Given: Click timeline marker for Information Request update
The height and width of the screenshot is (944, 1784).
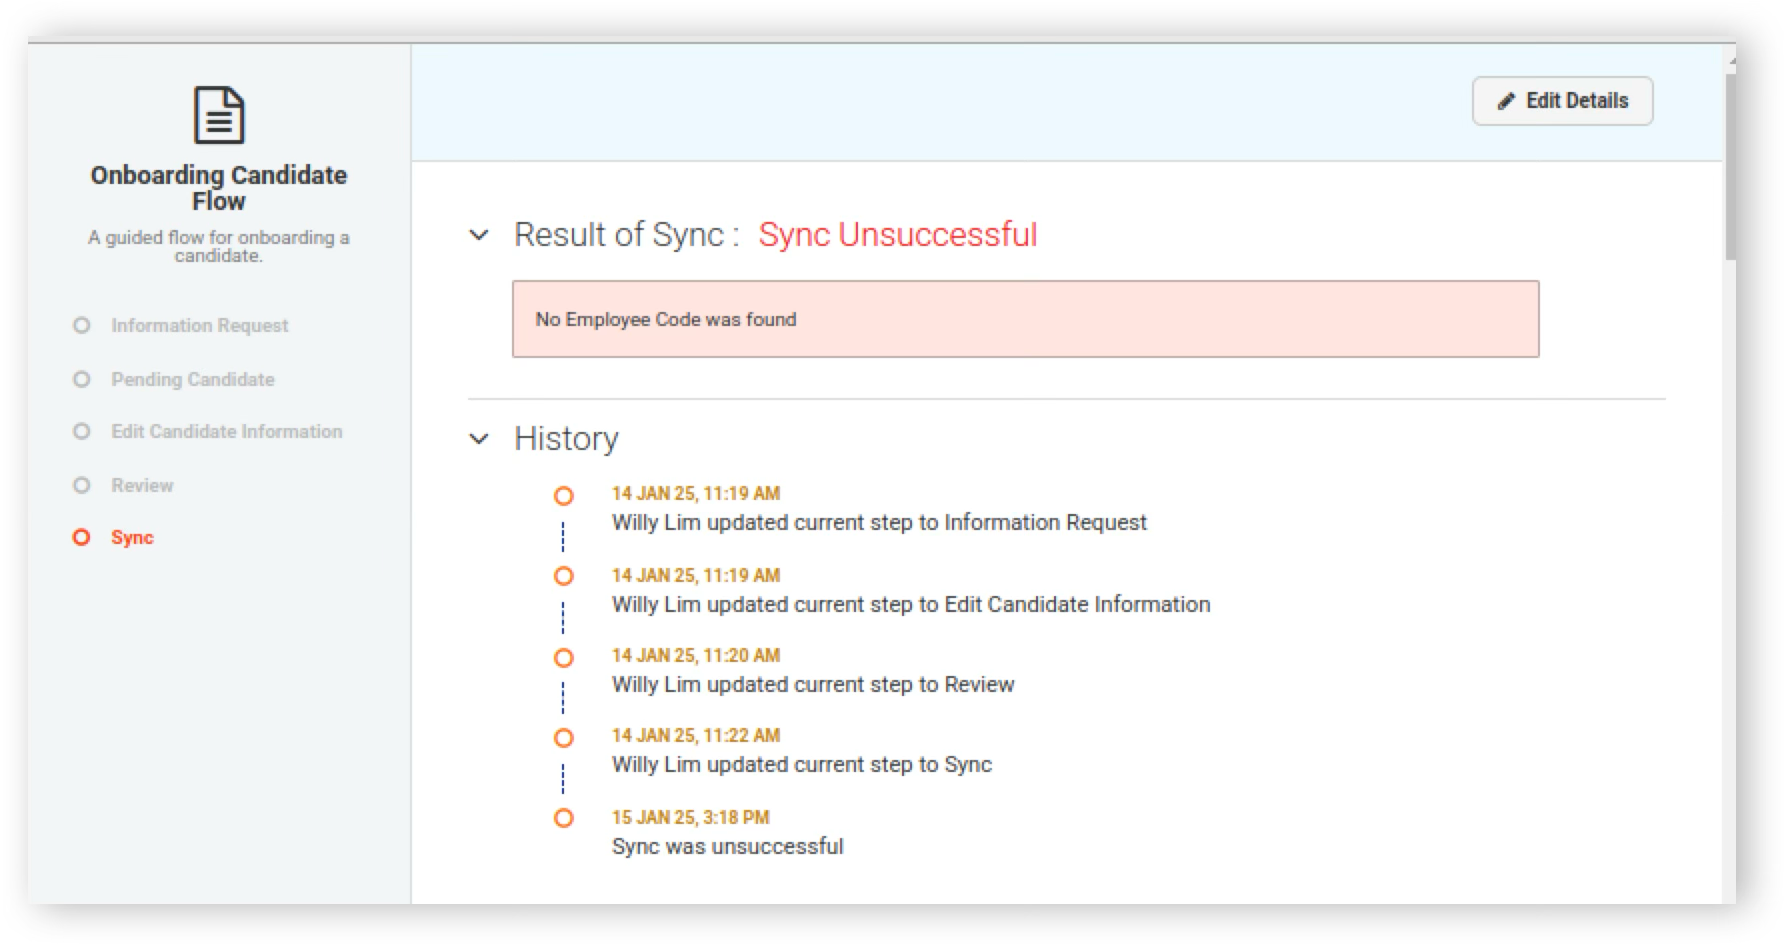Looking at the screenshot, I should [564, 496].
